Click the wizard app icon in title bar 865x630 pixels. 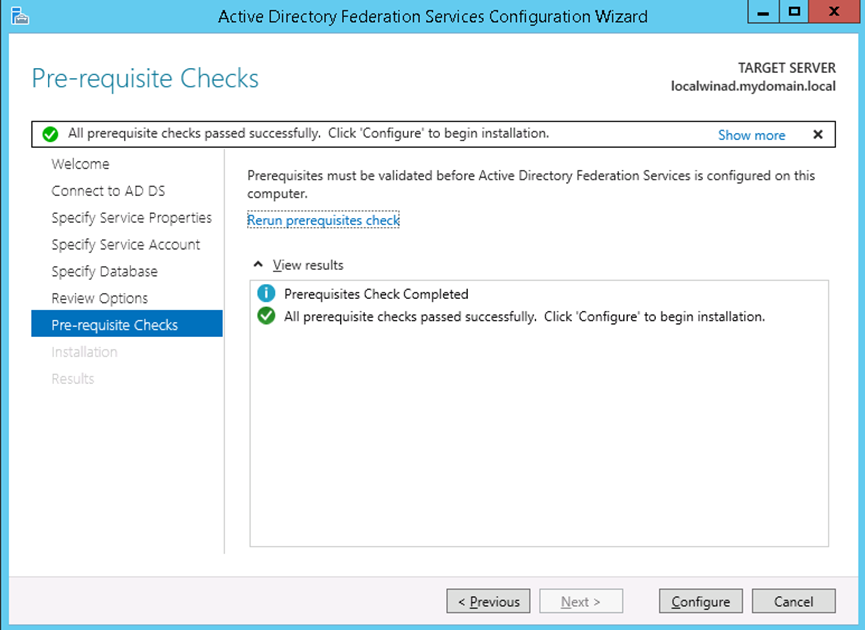16,15
